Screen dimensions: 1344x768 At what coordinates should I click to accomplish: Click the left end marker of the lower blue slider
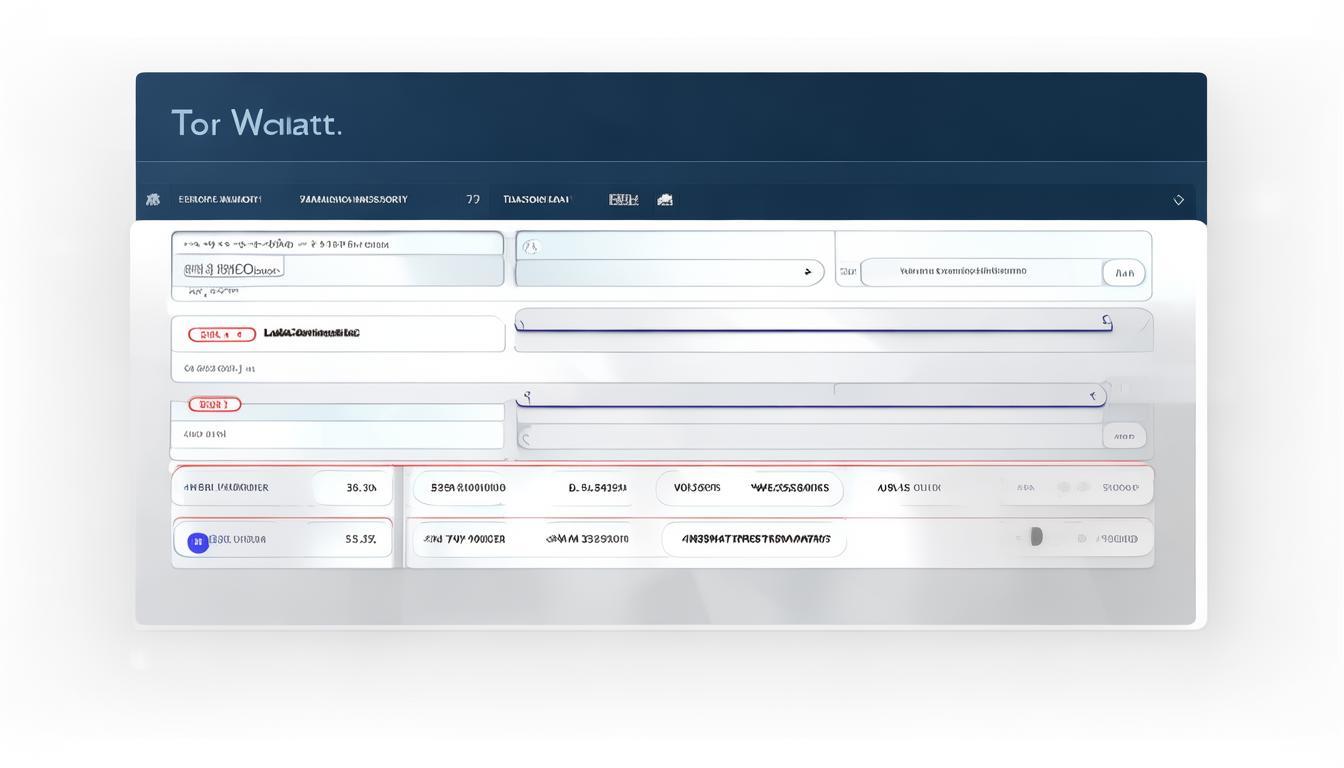527,397
